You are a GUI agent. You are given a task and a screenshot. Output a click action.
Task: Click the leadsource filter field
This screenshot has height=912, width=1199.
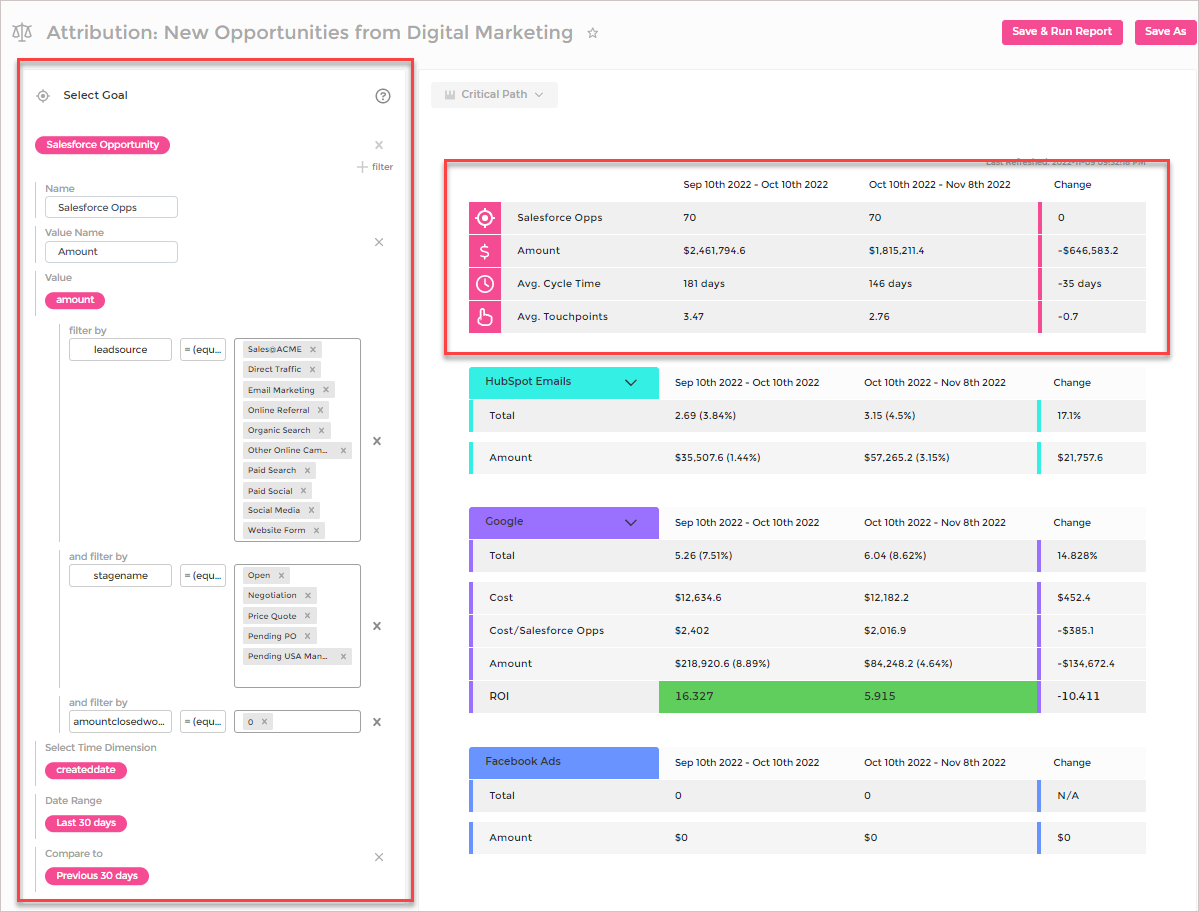click(x=120, y=350)
